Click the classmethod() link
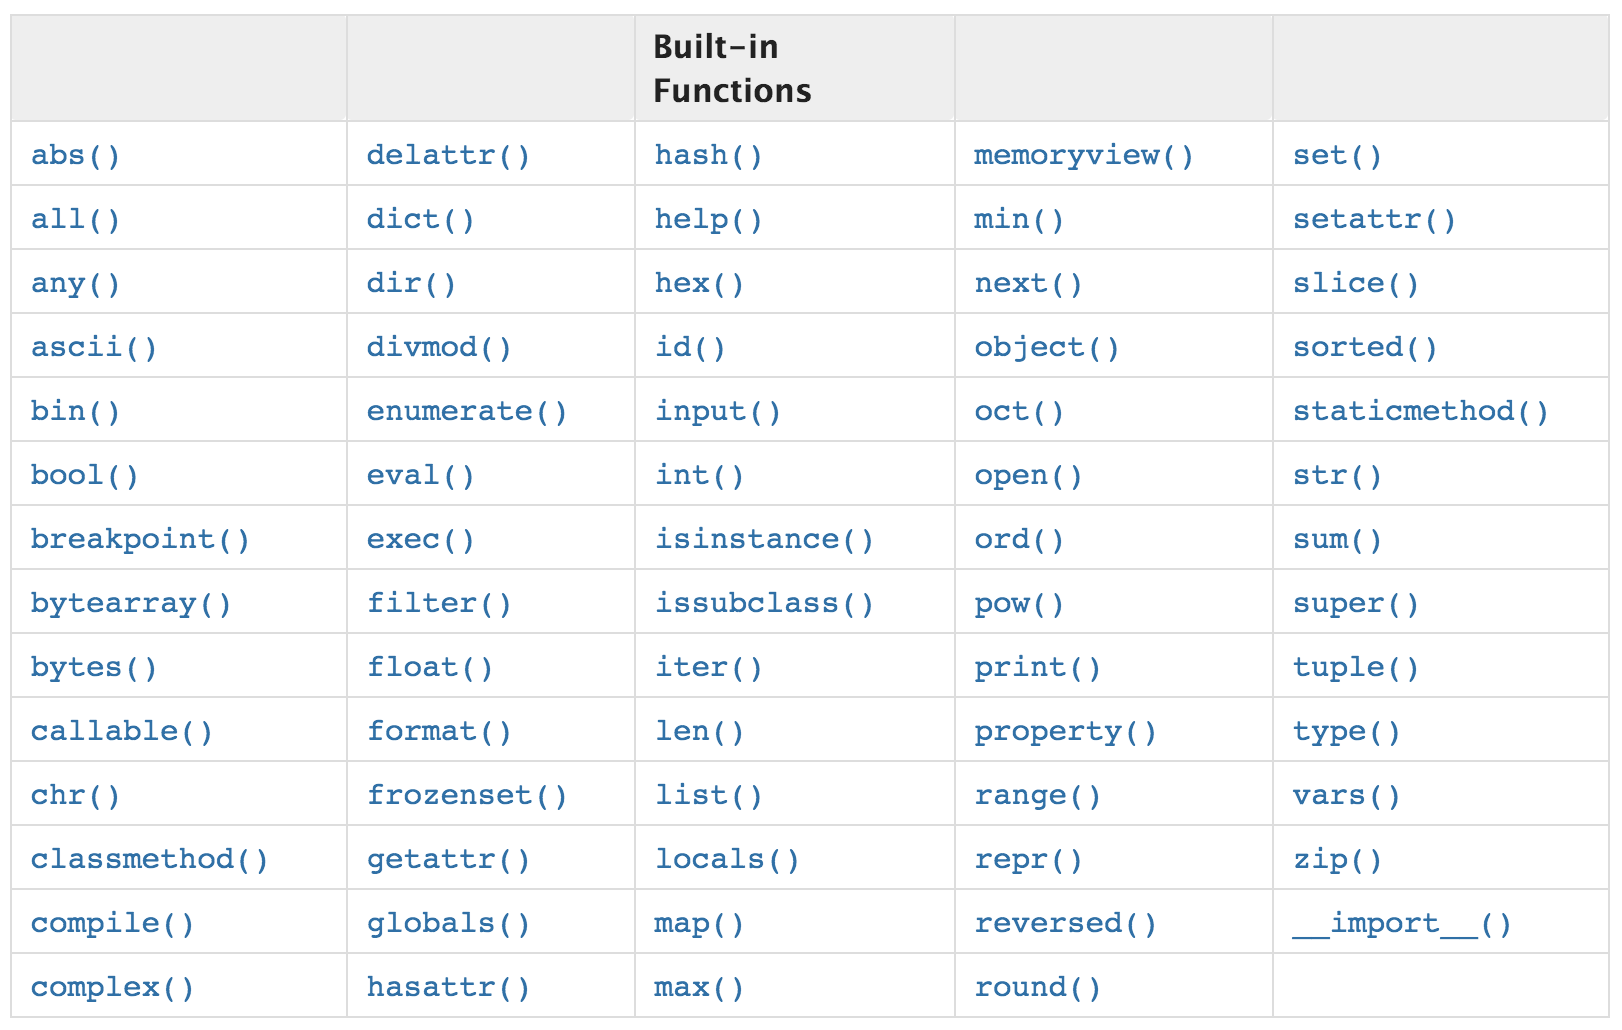Screen dimensions: 1622x1030 click(150, 859)
